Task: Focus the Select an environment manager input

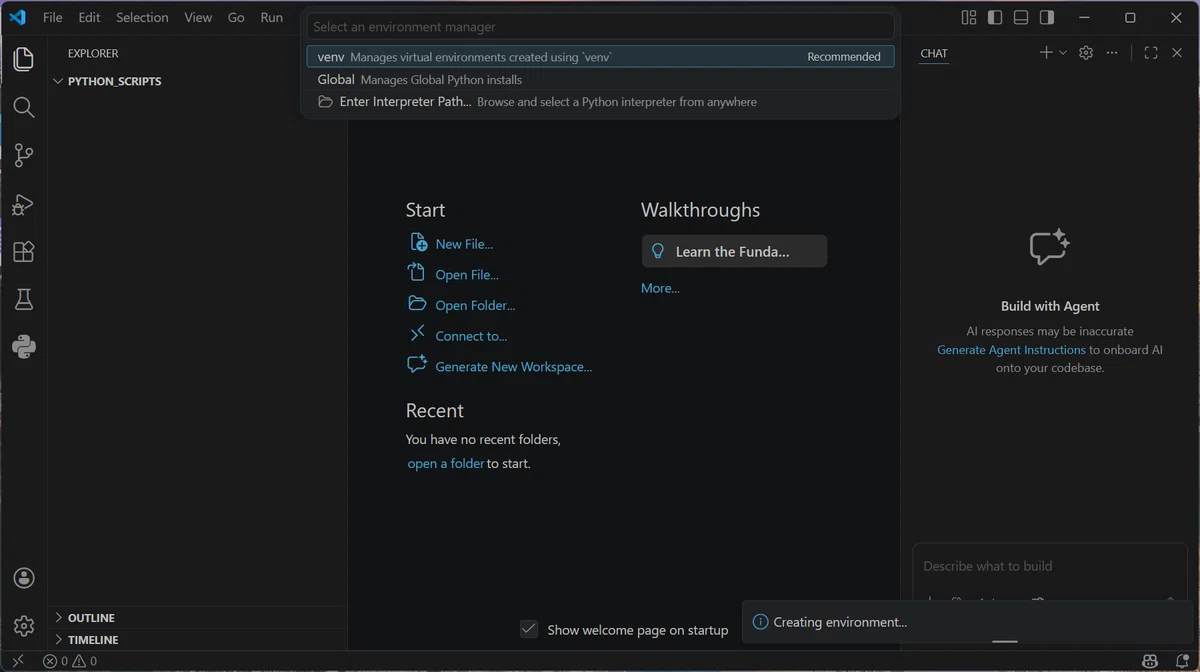Action: pyautogui.click(x=600, y=27)
